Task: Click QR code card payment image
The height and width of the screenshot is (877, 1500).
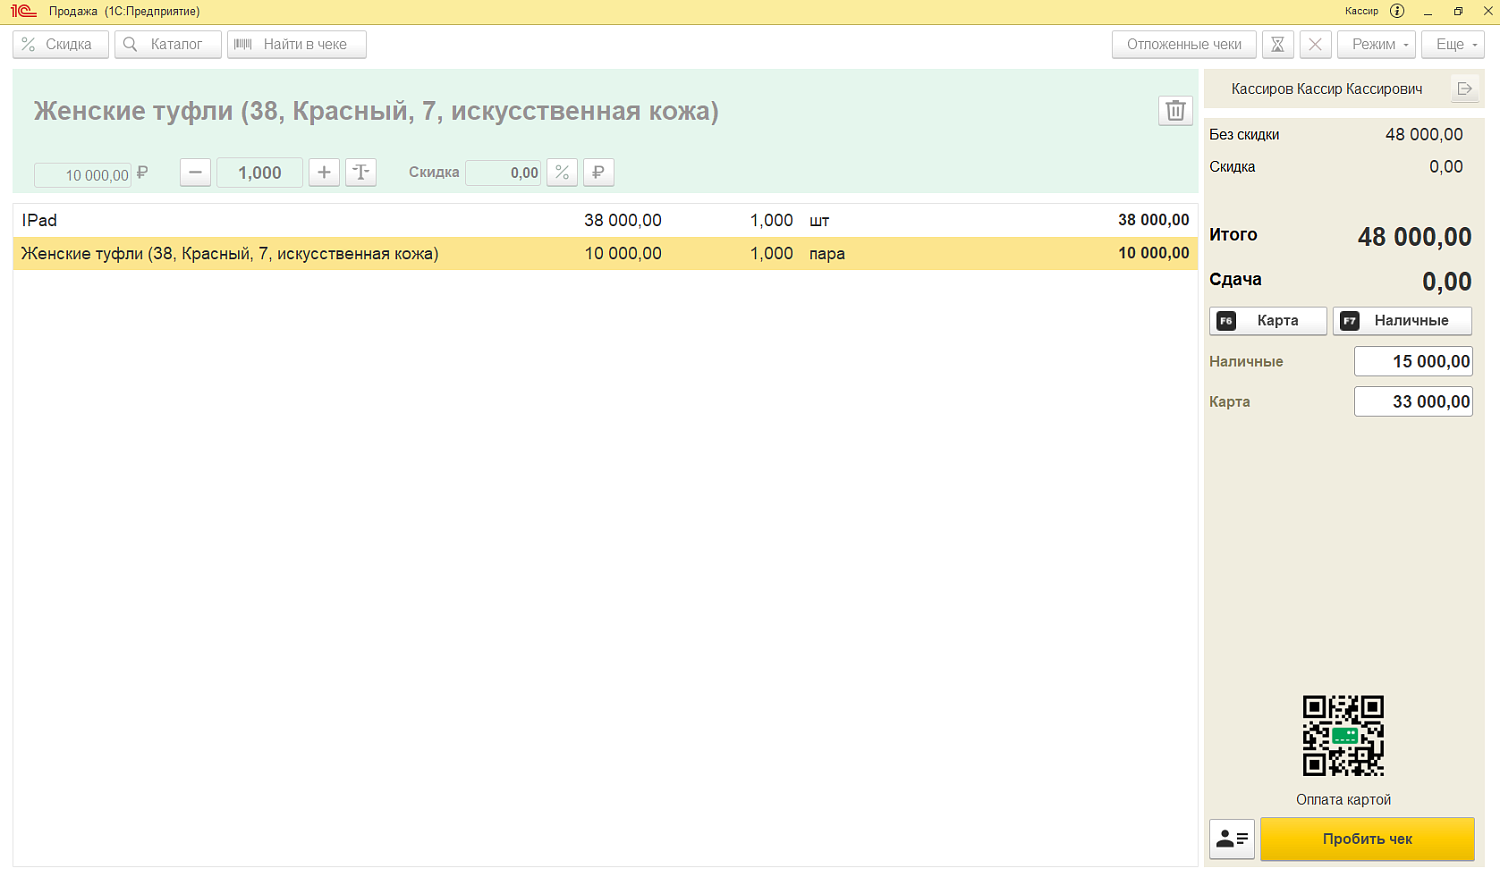Action: [1343, 736]
